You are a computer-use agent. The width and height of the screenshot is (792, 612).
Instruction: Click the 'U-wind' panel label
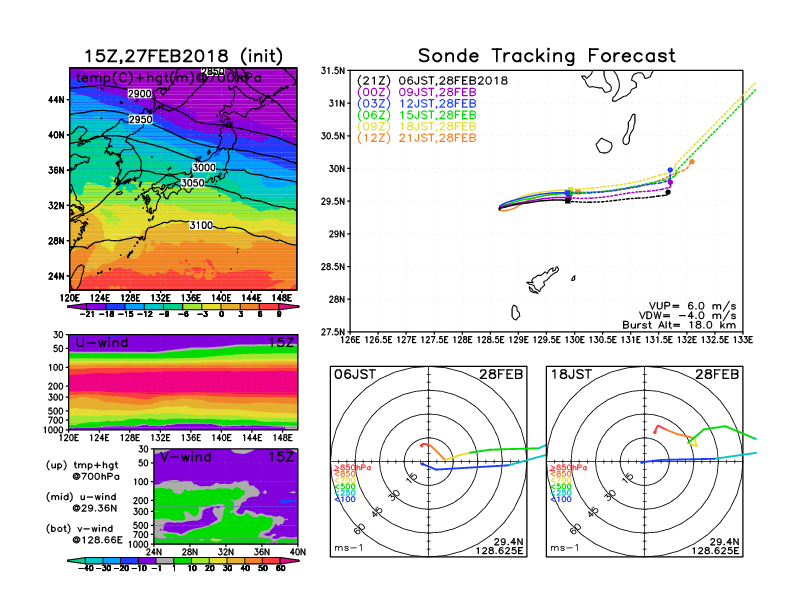point(102,342)
